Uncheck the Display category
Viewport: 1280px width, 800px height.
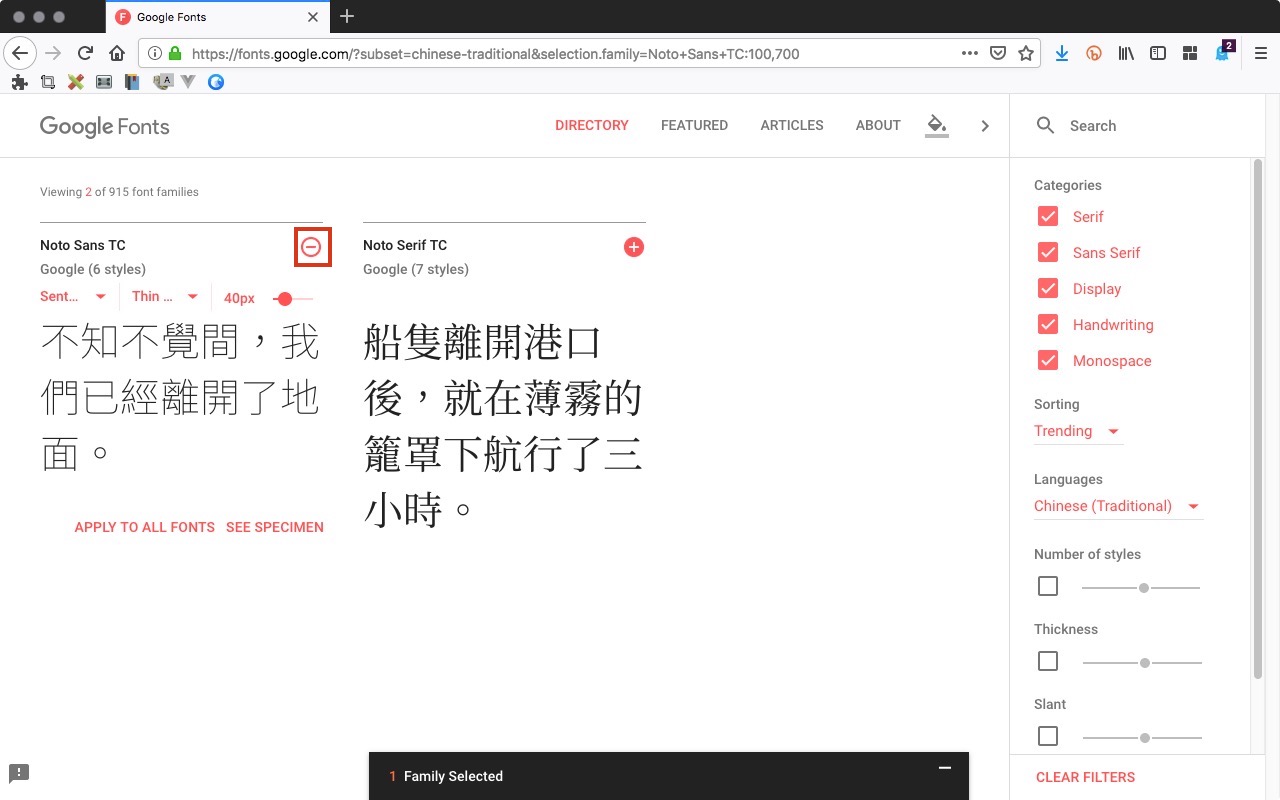(1047, 289)
